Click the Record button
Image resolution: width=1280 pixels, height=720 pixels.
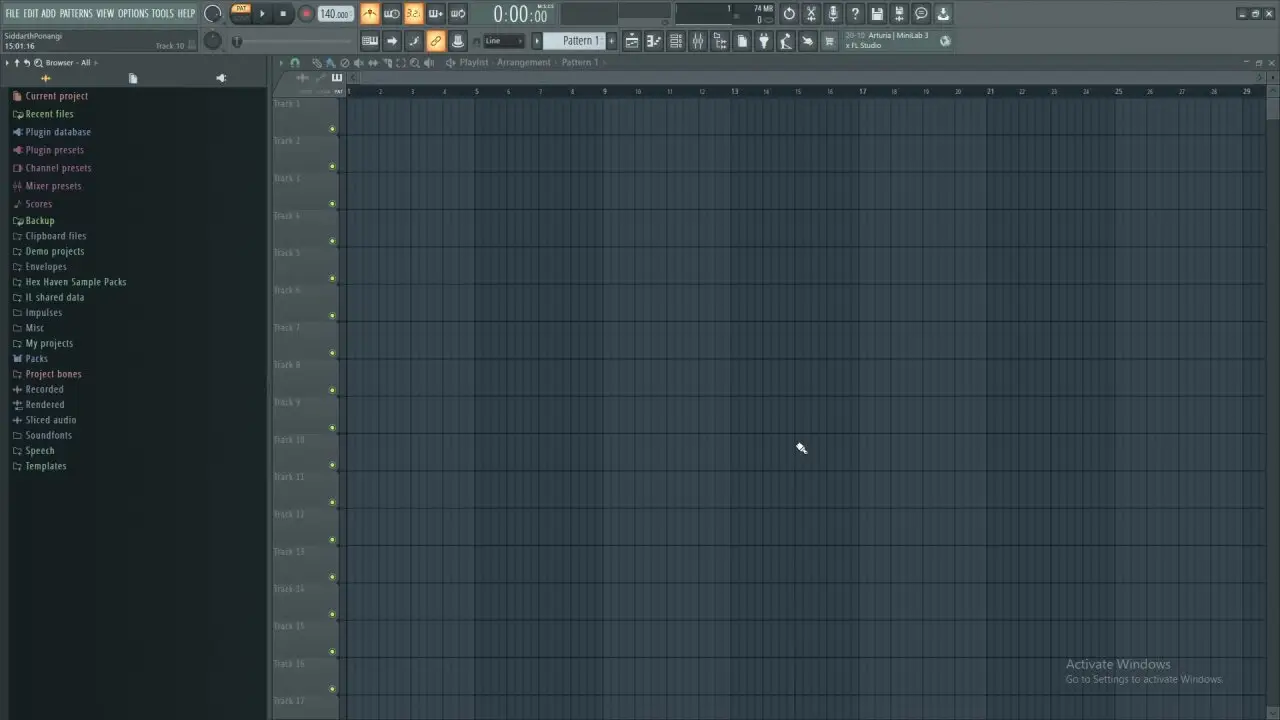tap(306, 14)
